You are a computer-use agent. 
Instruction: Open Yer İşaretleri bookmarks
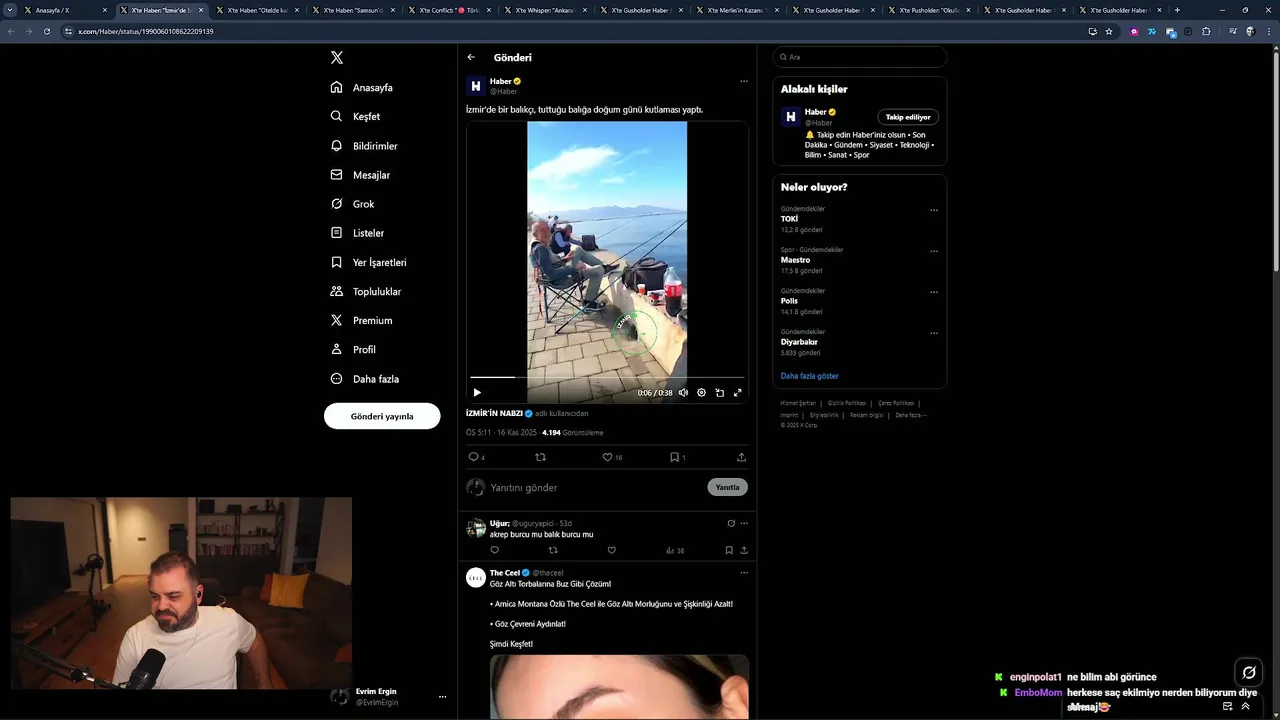point(368,262)
